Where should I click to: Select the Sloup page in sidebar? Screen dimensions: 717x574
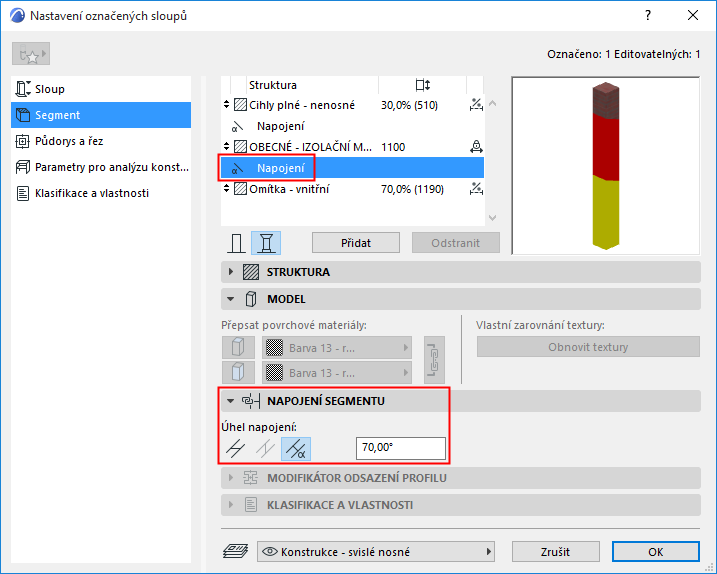click(101, 89)
